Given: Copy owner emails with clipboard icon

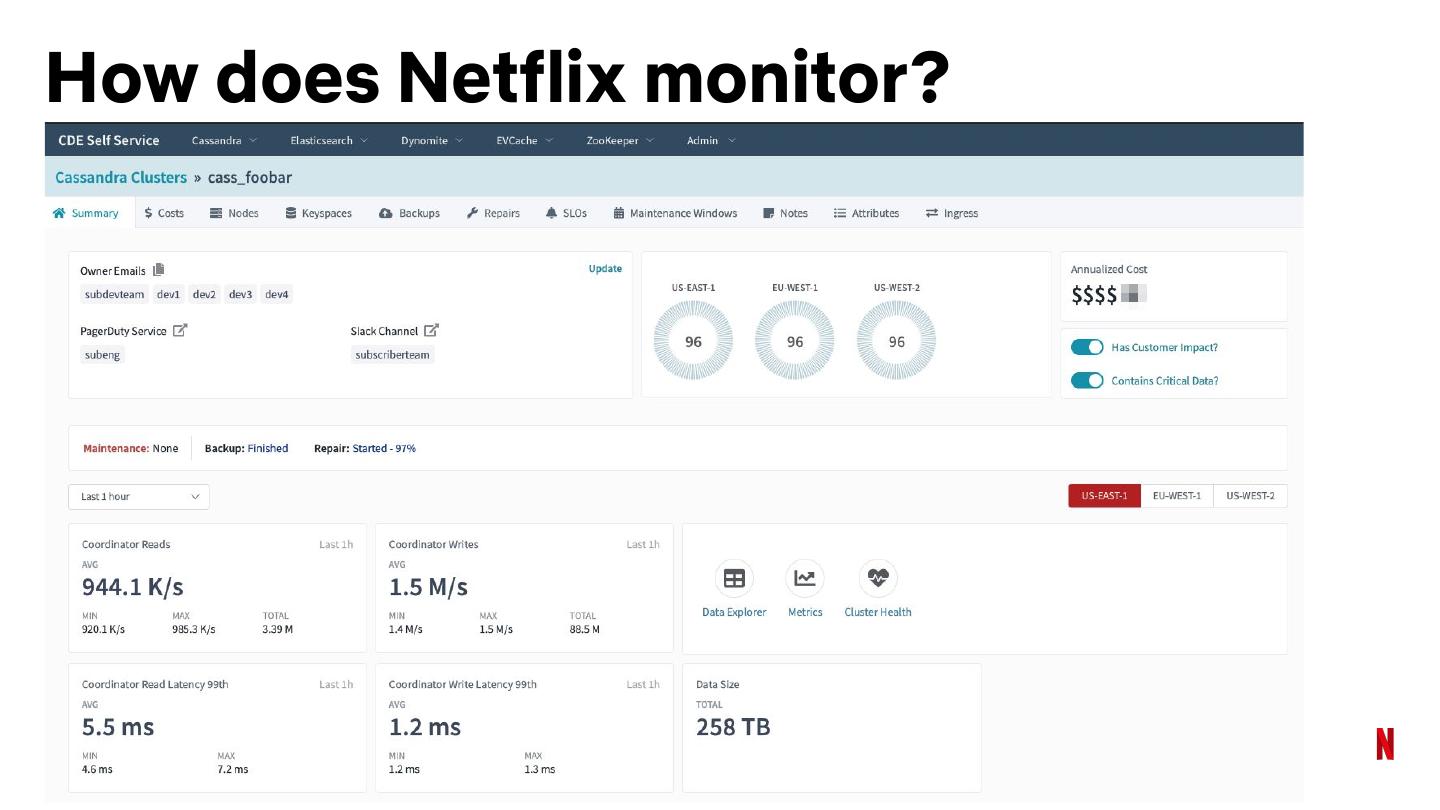Looking at the screenshot, I should point(159,270).
